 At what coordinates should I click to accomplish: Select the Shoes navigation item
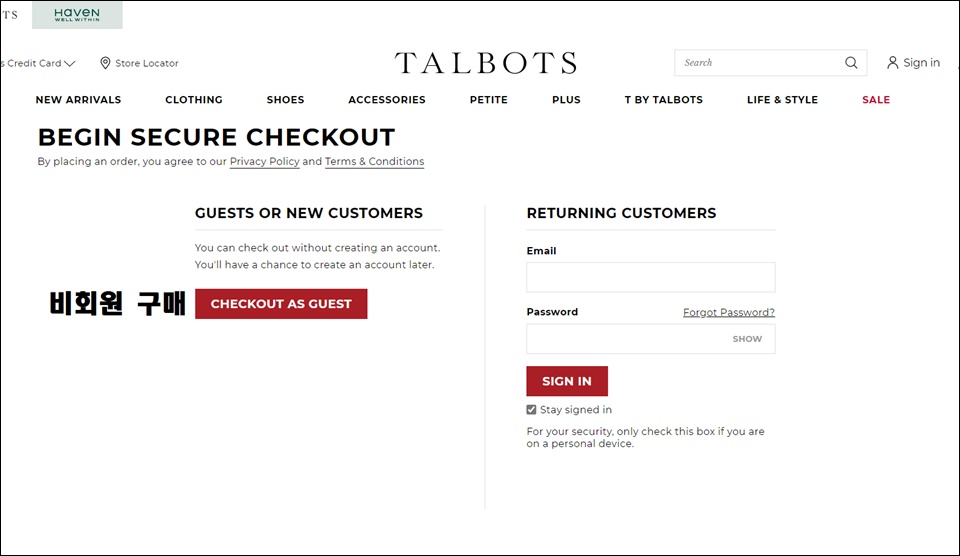click(x=285, y=99)
